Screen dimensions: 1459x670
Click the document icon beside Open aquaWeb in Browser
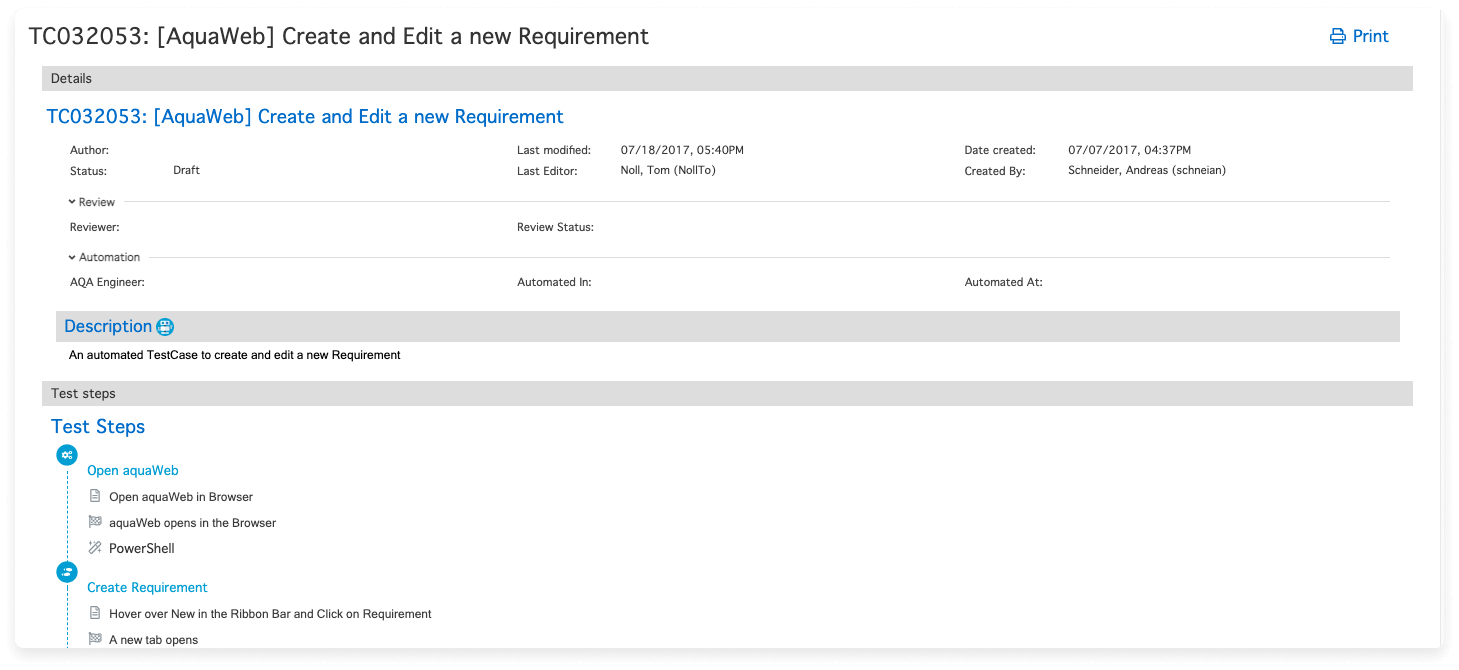point(95,496)
